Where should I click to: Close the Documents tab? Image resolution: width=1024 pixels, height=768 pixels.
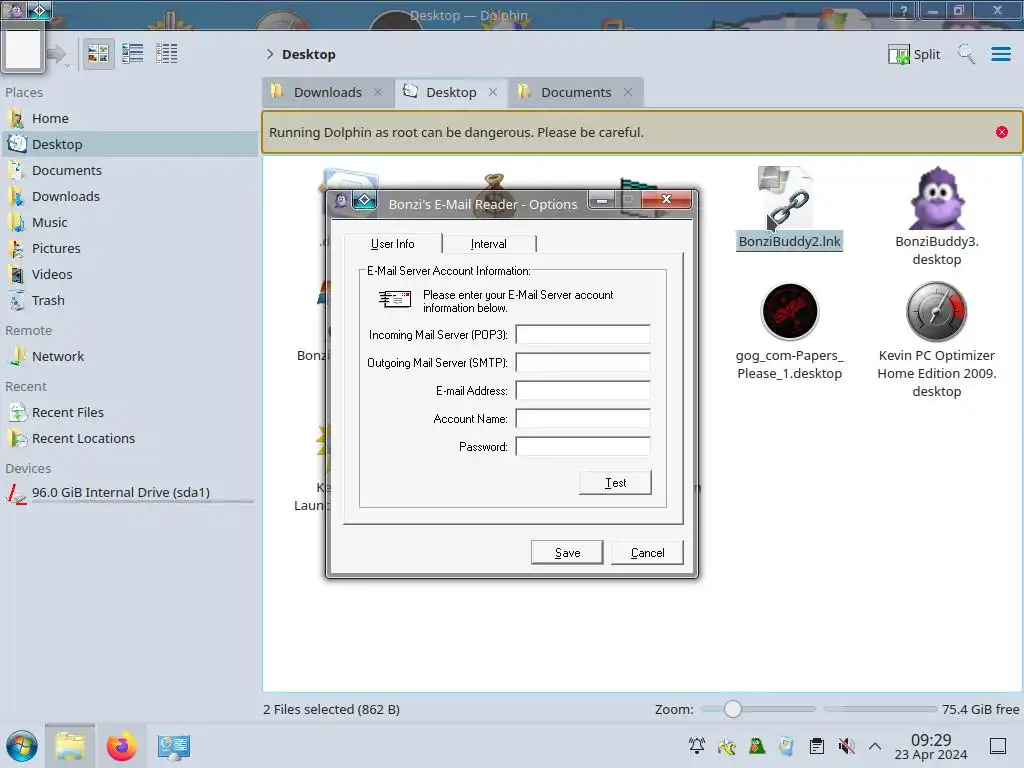tap(628, 92)
